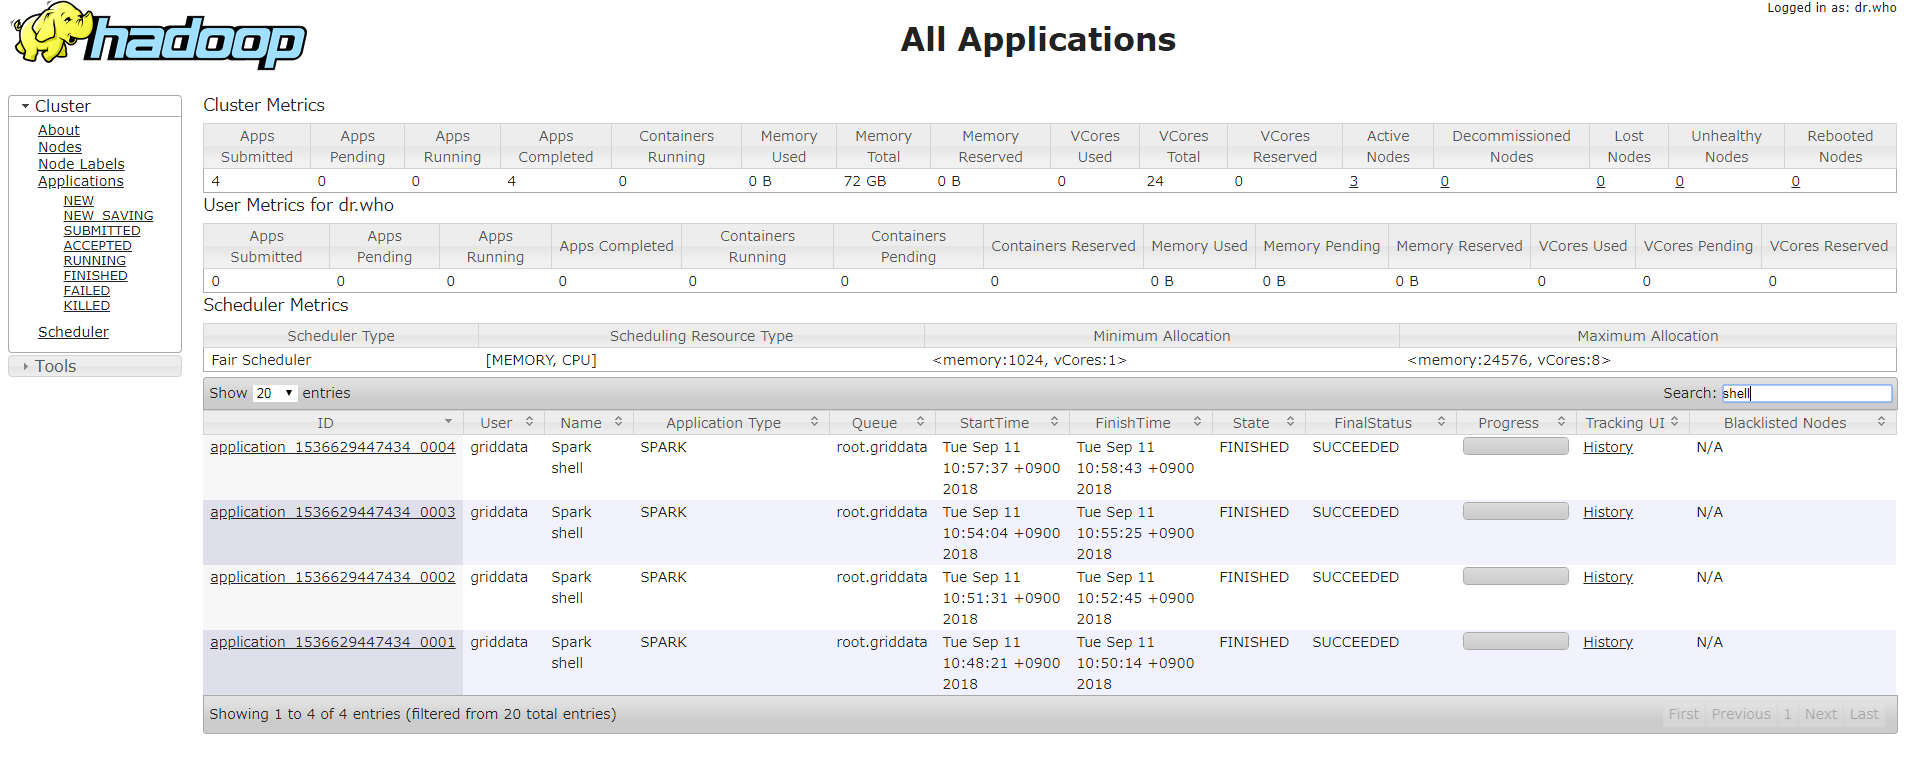Click the Previous pagination button
The height and width of the screenshot is (779, 1908).
pyautogui.click(x=1741, y=714)
